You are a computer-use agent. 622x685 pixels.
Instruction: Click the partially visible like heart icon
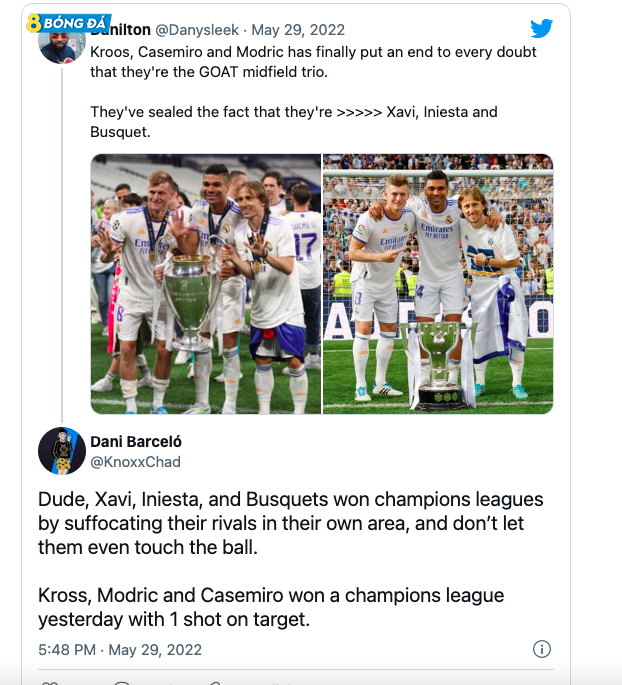pos(48,682)
